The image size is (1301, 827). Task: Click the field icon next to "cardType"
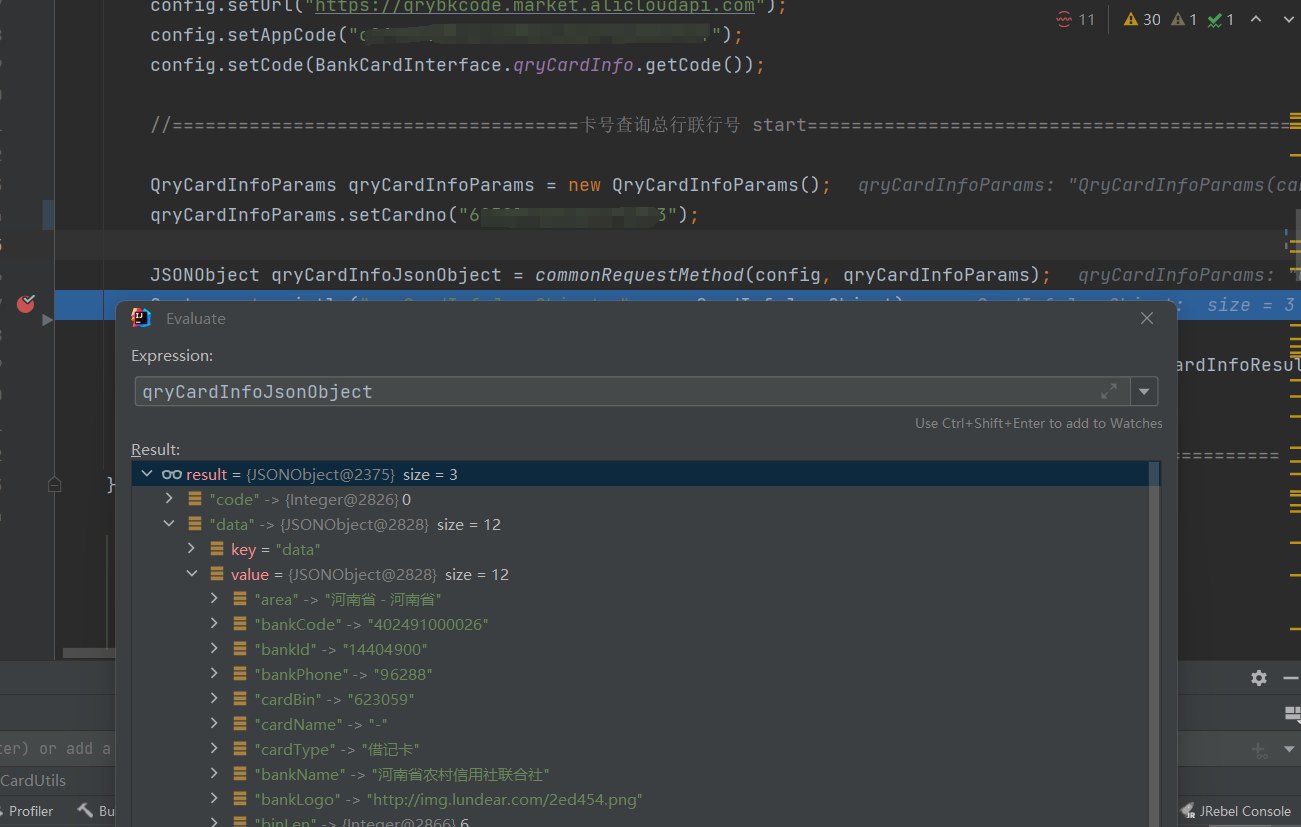pyautogui.click(x=239, y=749)
